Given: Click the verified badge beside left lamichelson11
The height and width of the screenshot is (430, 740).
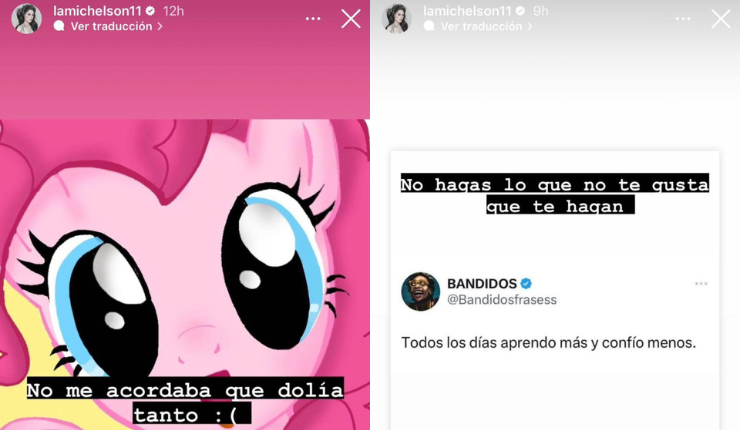Looking at the screenshot, I should click(151, 11).
